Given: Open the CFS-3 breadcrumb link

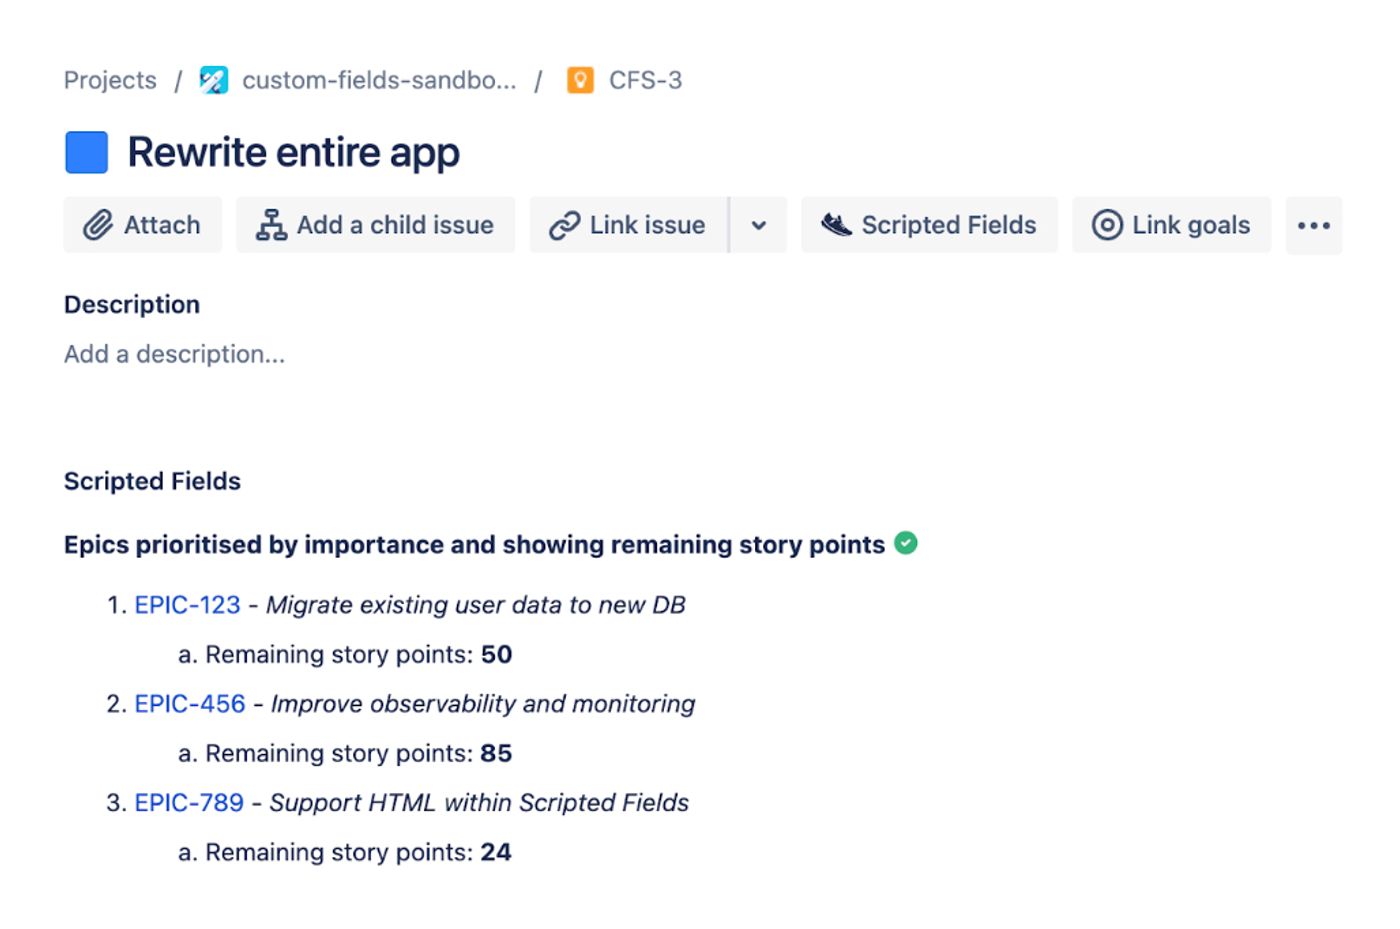Looking at the screenshot, I should click(x=645, y=80).
